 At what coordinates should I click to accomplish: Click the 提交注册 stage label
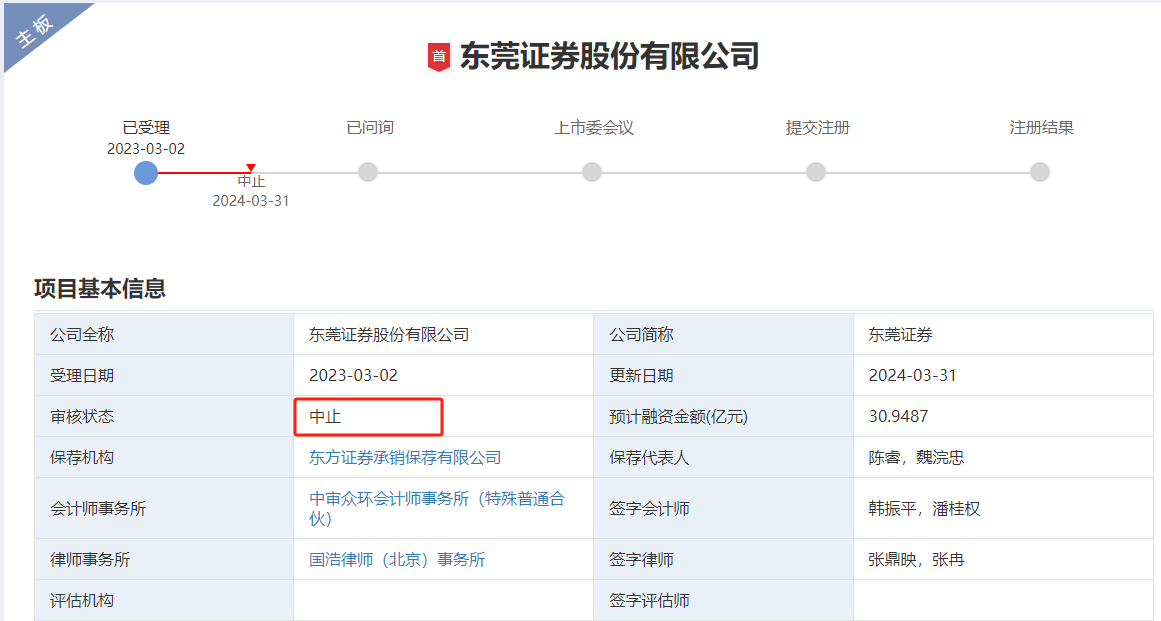[817, 127]
